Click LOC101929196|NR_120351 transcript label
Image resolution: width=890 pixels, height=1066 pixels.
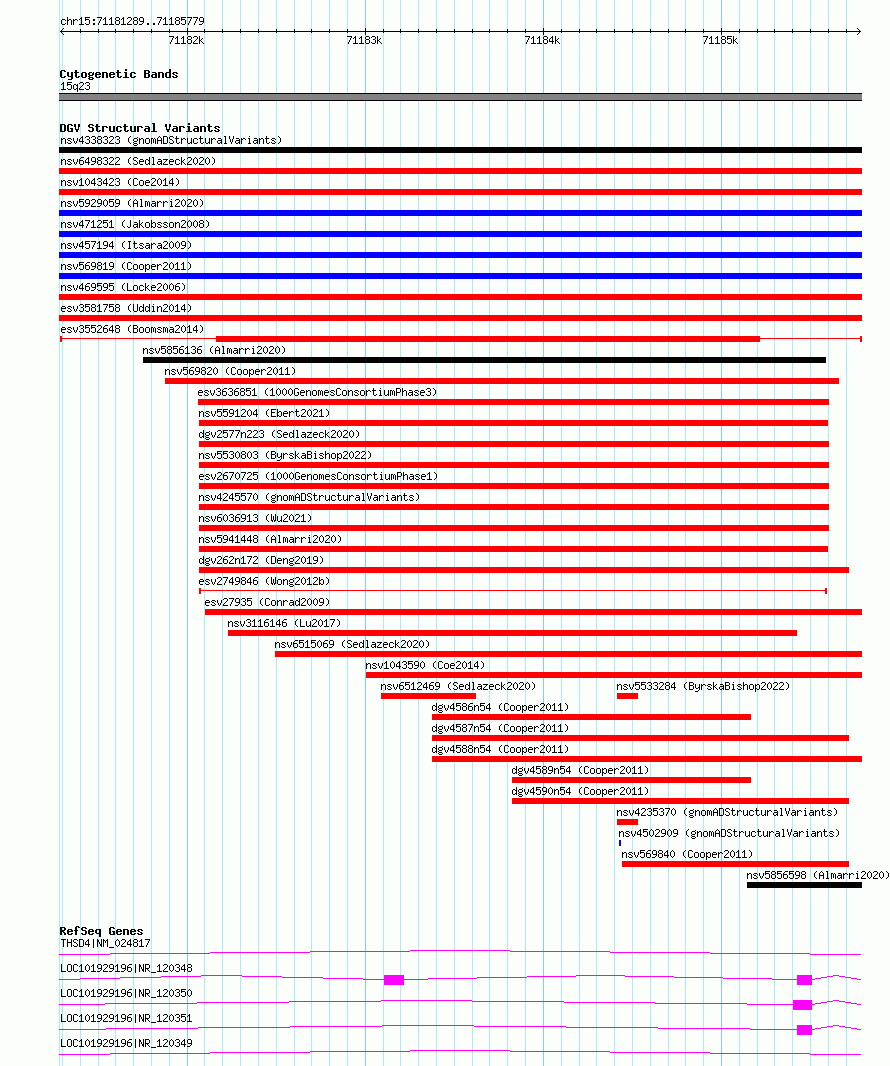coord(126,1020)
